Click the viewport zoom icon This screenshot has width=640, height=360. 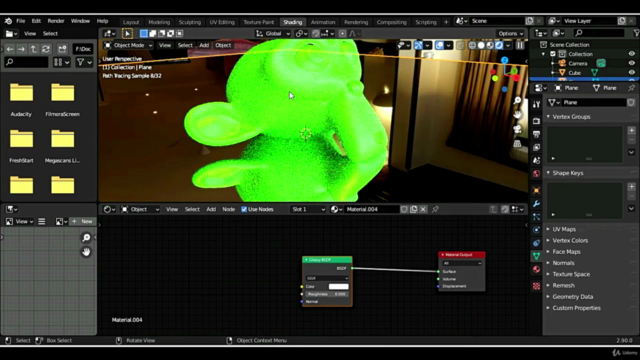[x=517, y=100]
